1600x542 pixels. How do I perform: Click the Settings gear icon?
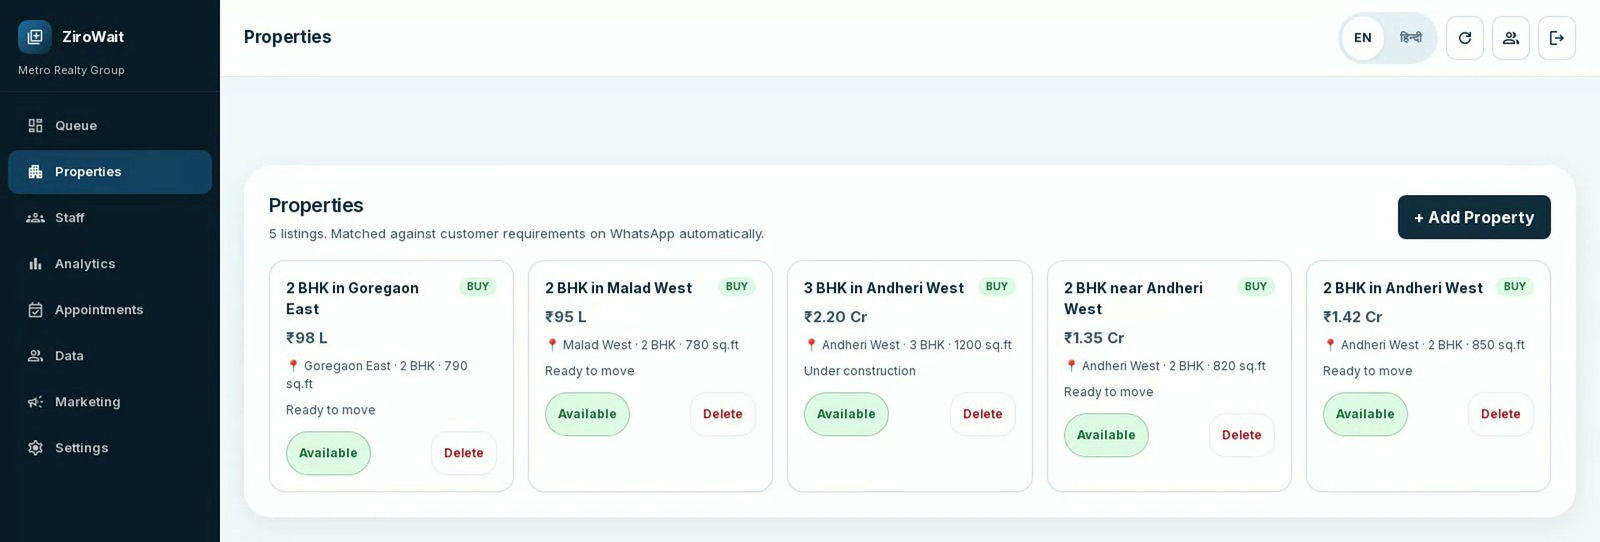tap(35, 447)
